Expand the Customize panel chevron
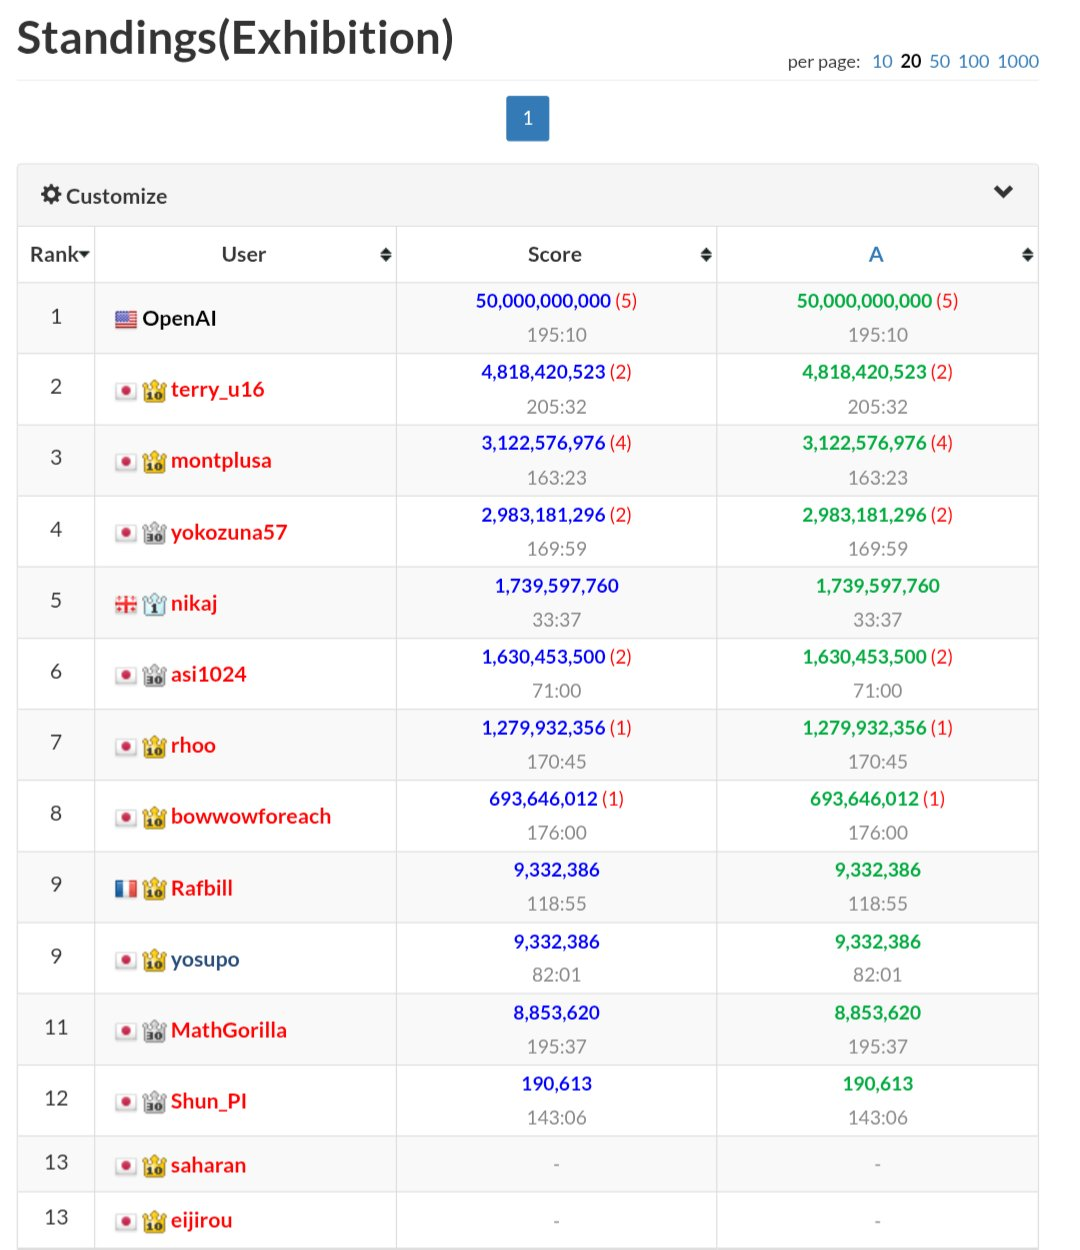The height and width of the screenshot is (1250, 1080). 1003,192
